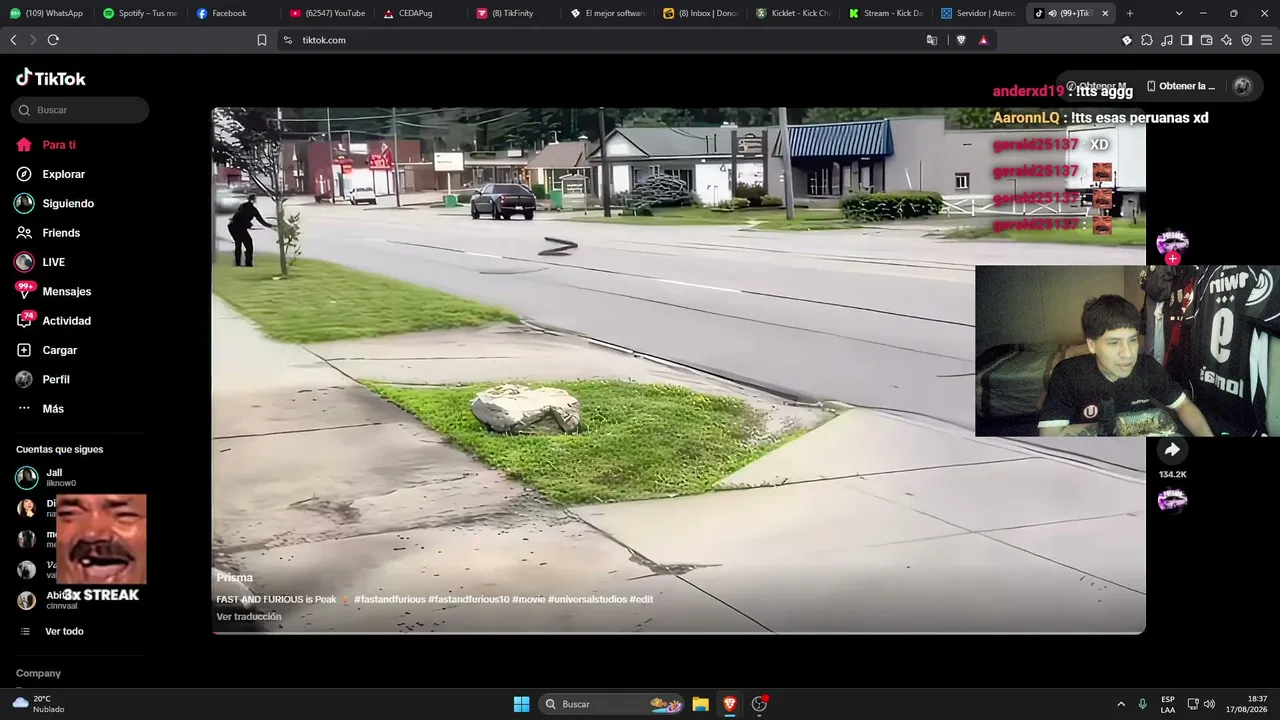The height and width of the screenshot is (720, 1280).
Task: Switch to the CEDAPug browser tab
Action: pos(419,13)
